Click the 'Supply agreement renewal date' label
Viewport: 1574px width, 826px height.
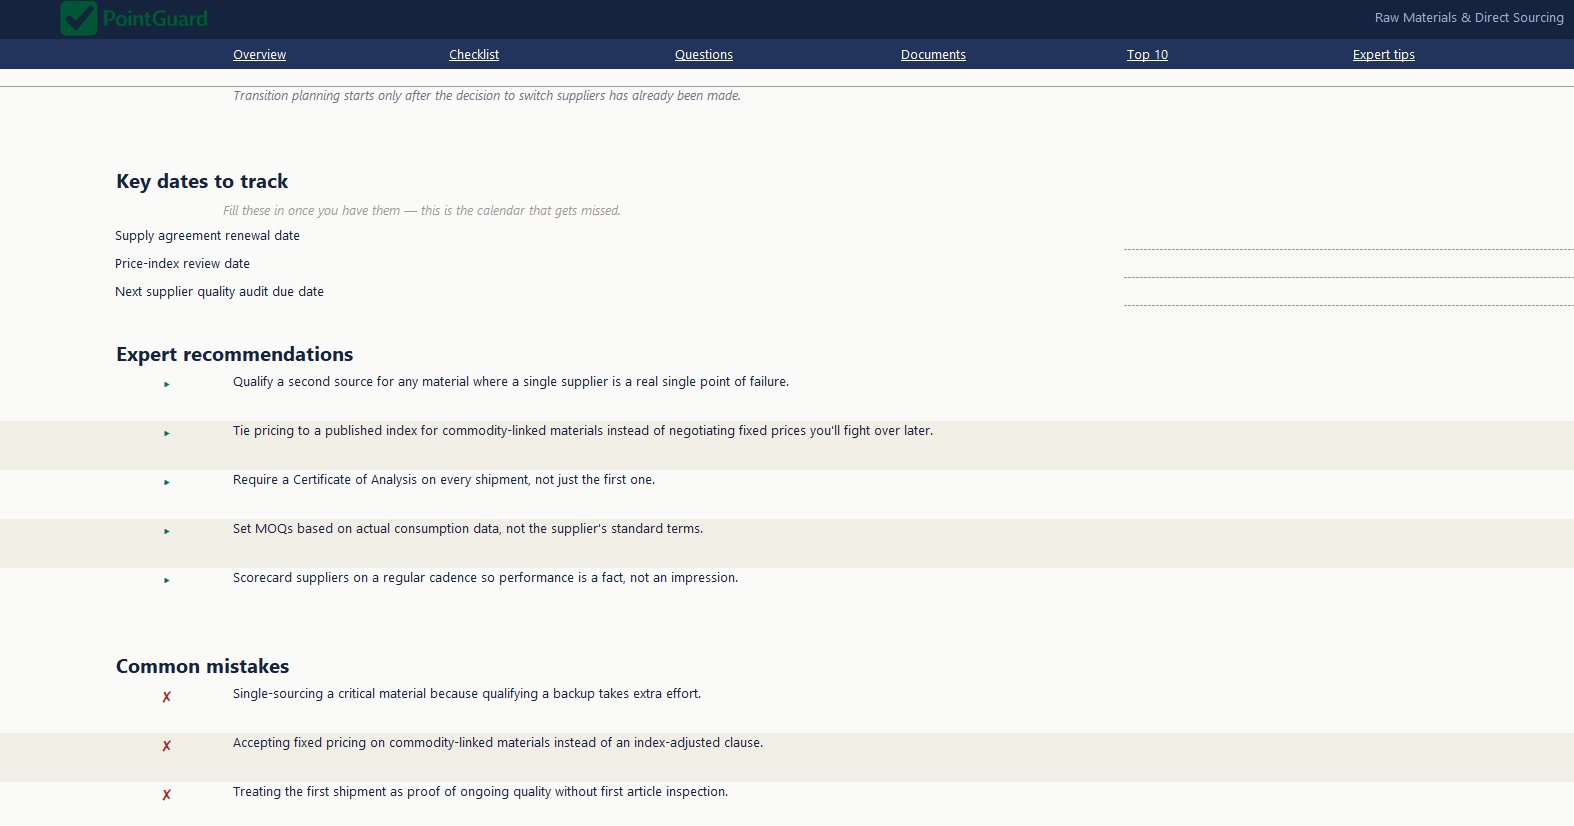pos(207,236)
